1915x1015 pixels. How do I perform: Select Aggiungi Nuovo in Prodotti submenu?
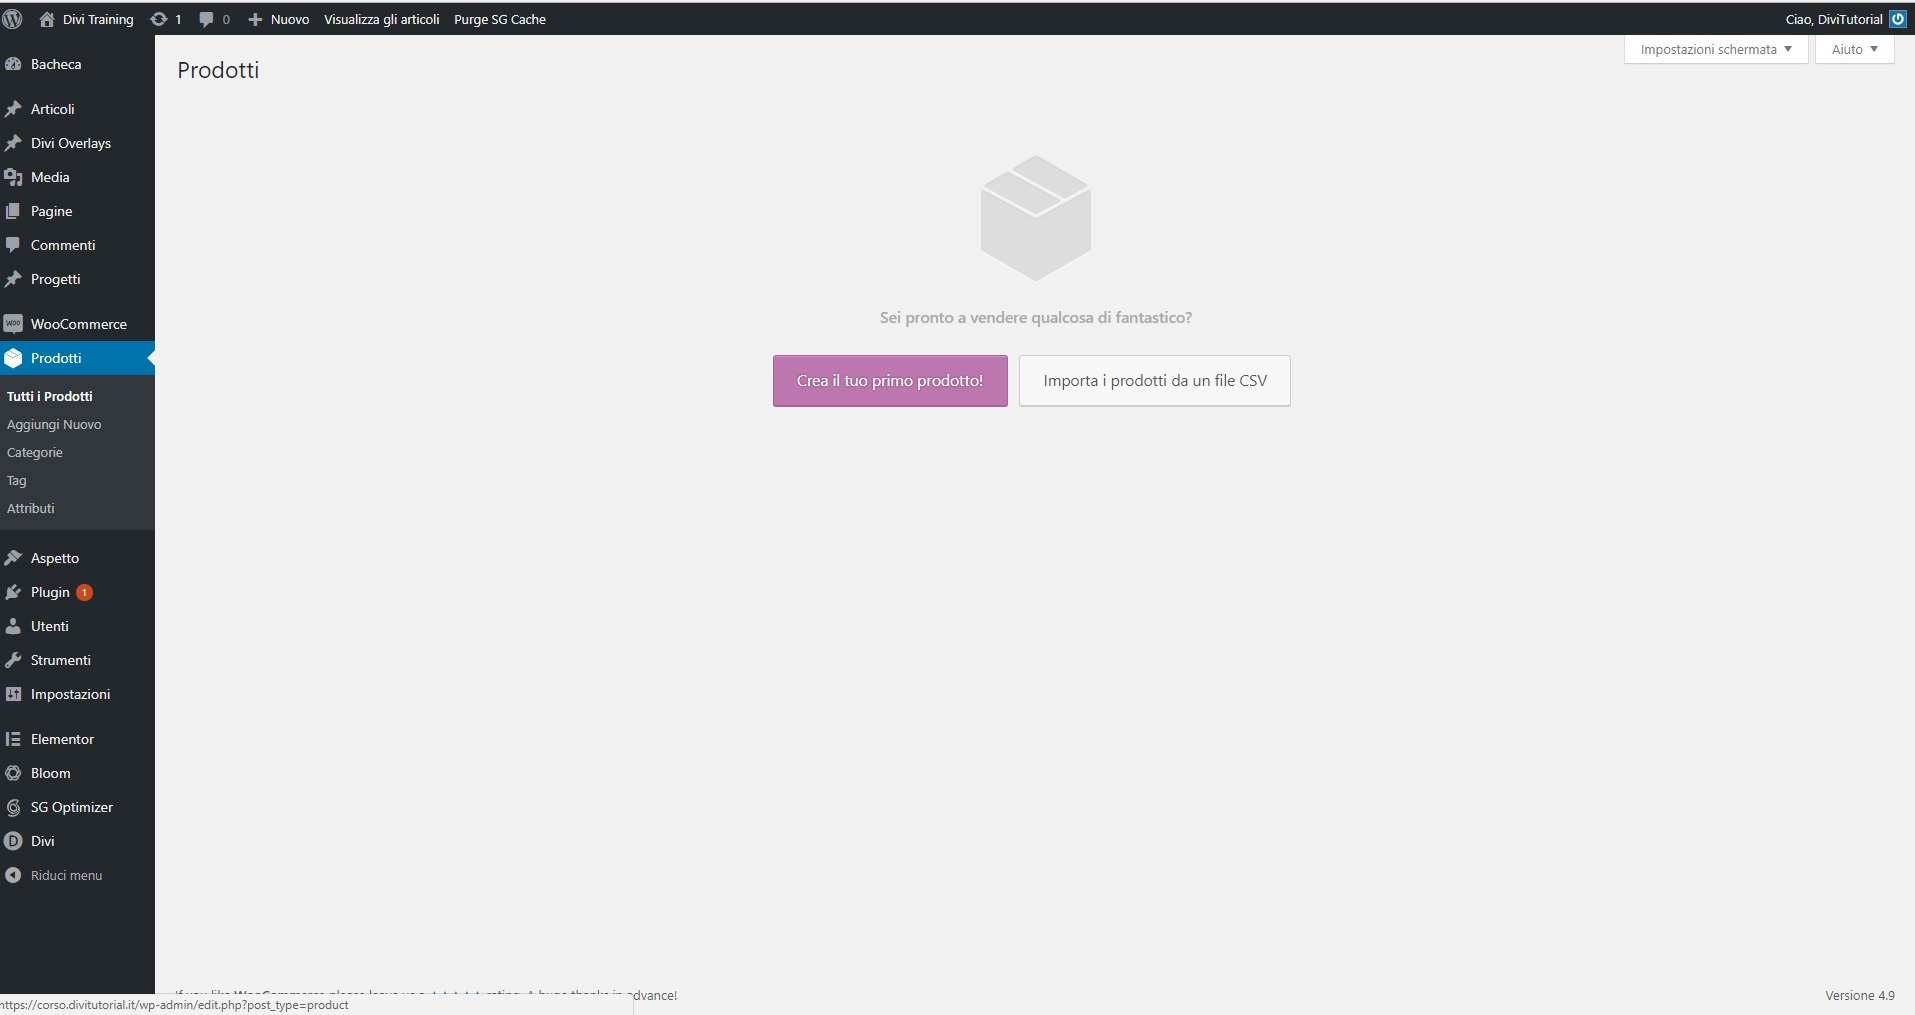tap(54, 424)
